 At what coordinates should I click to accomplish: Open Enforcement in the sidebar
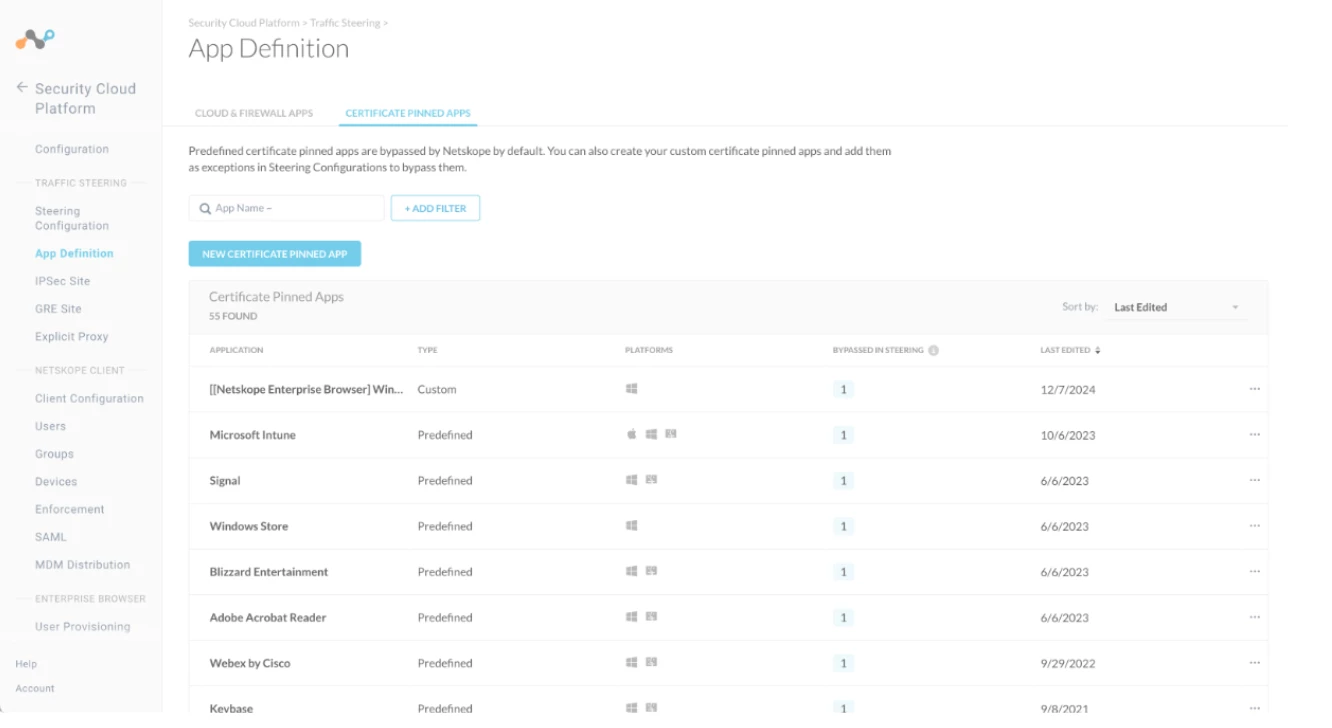coord(70,509)
